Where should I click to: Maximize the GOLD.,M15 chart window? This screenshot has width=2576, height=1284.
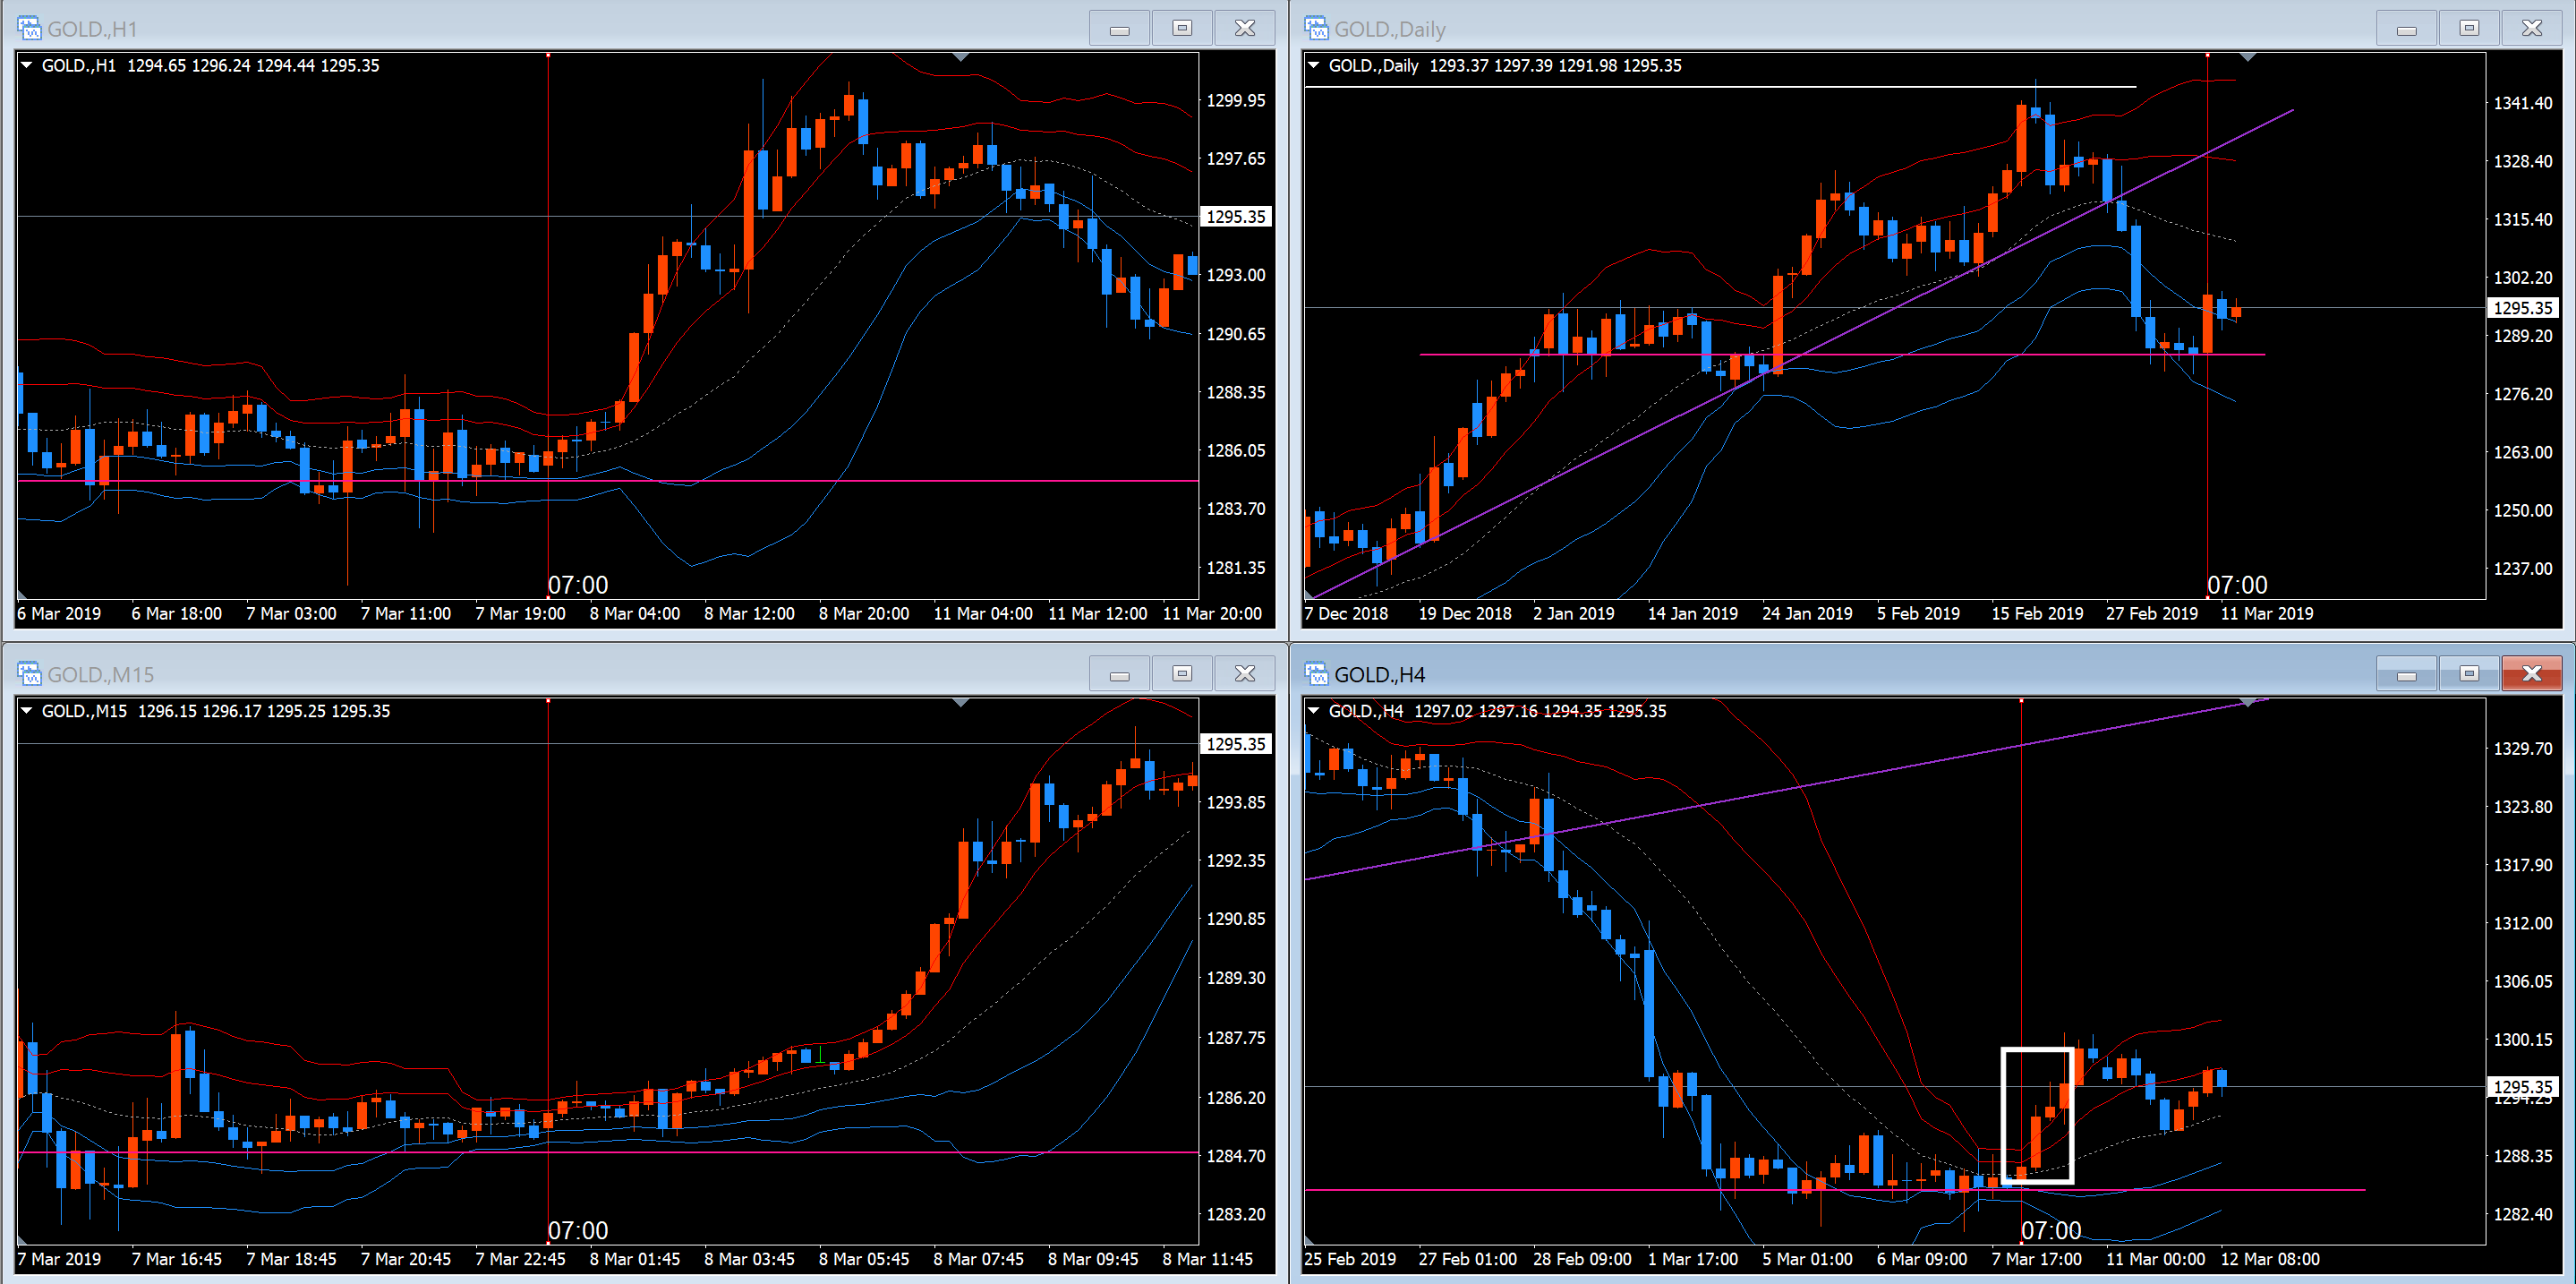(1182, 674)
